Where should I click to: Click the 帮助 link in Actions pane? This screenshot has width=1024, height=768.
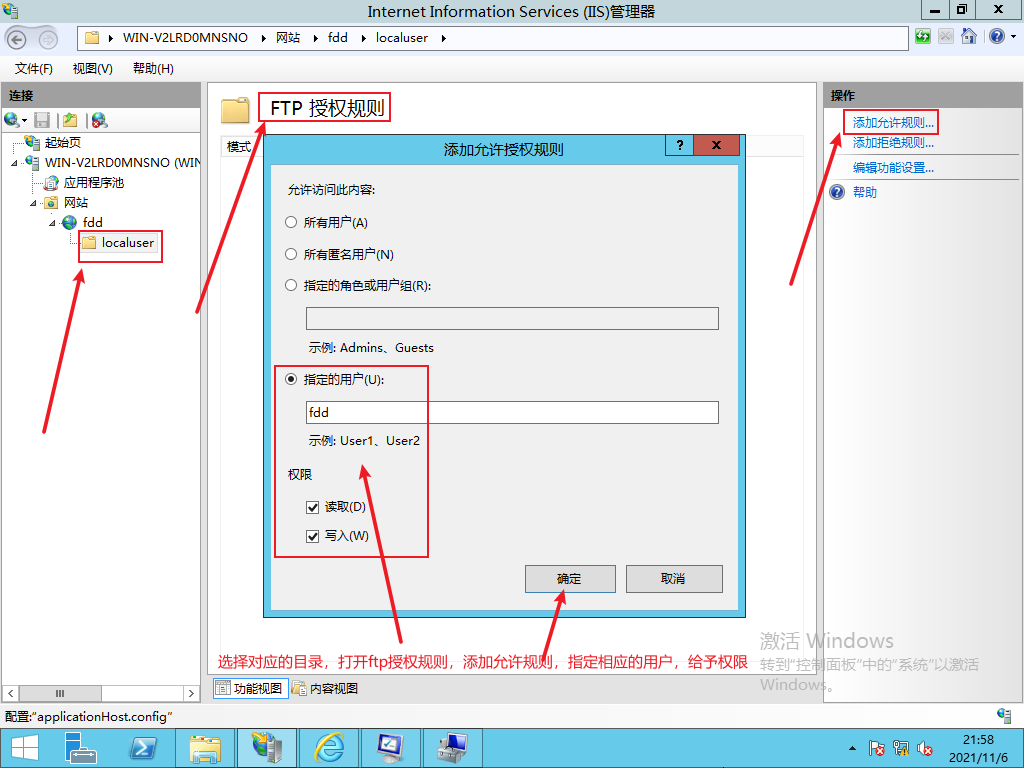coord(865,192)
